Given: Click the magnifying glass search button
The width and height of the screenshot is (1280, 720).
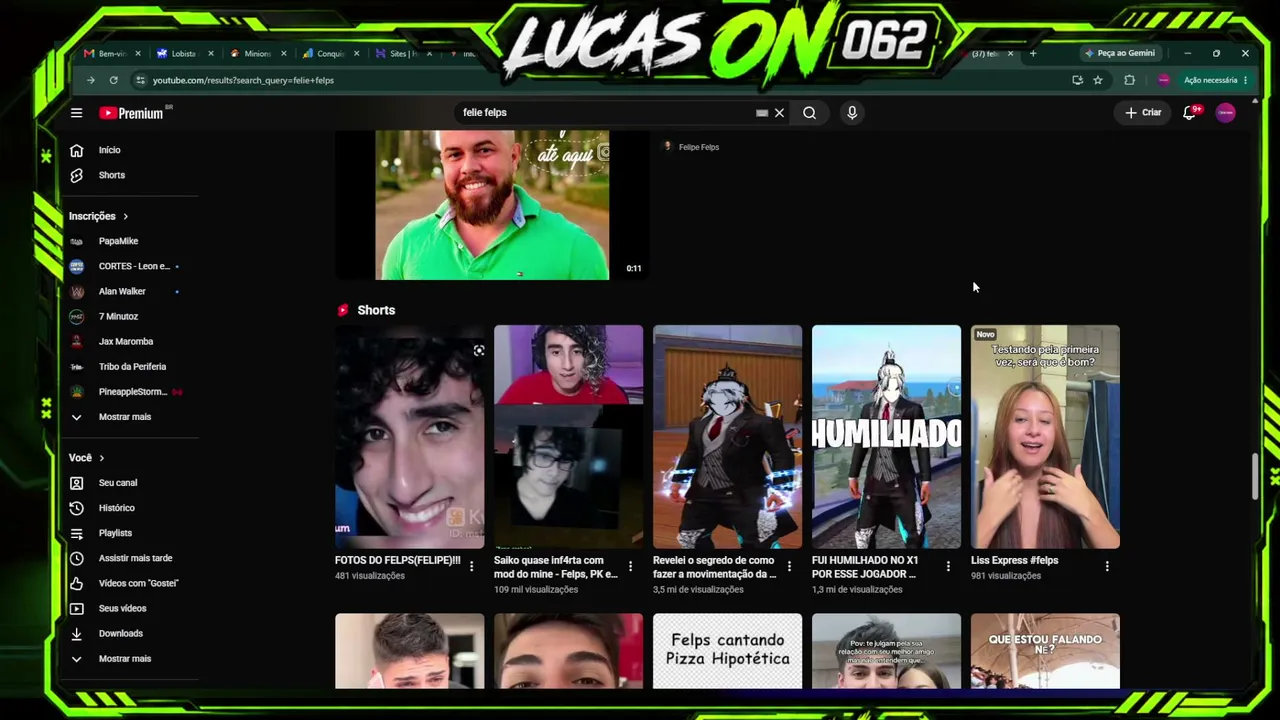Looking at the screenshot, I should [809, 113].
